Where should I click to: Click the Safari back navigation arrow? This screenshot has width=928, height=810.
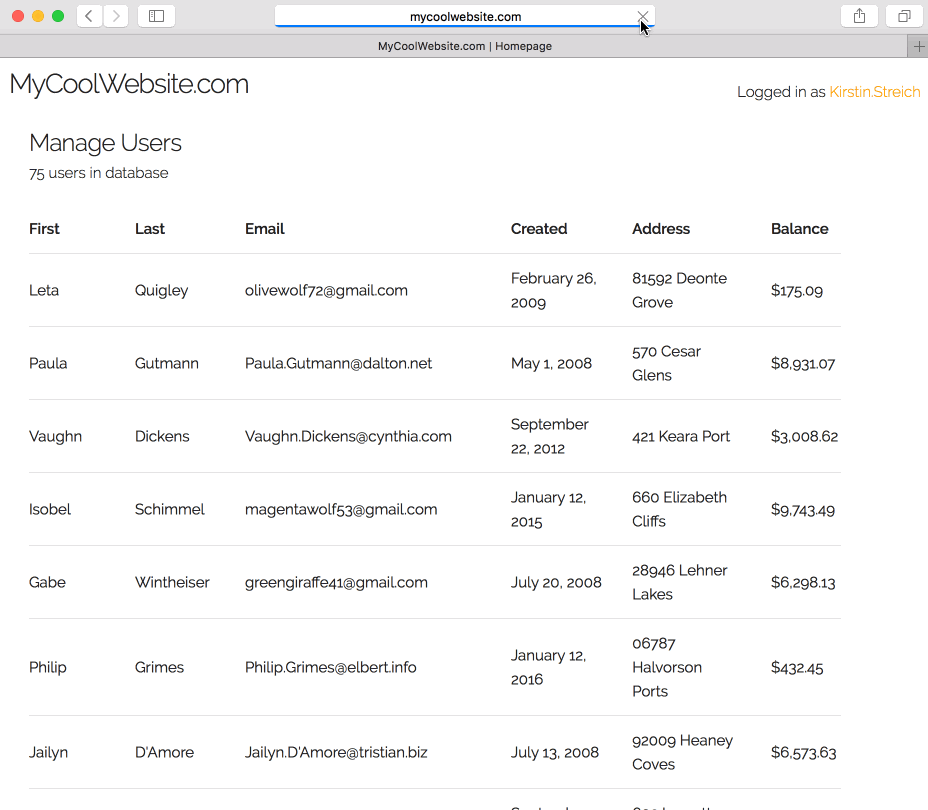tap(89, 16)
